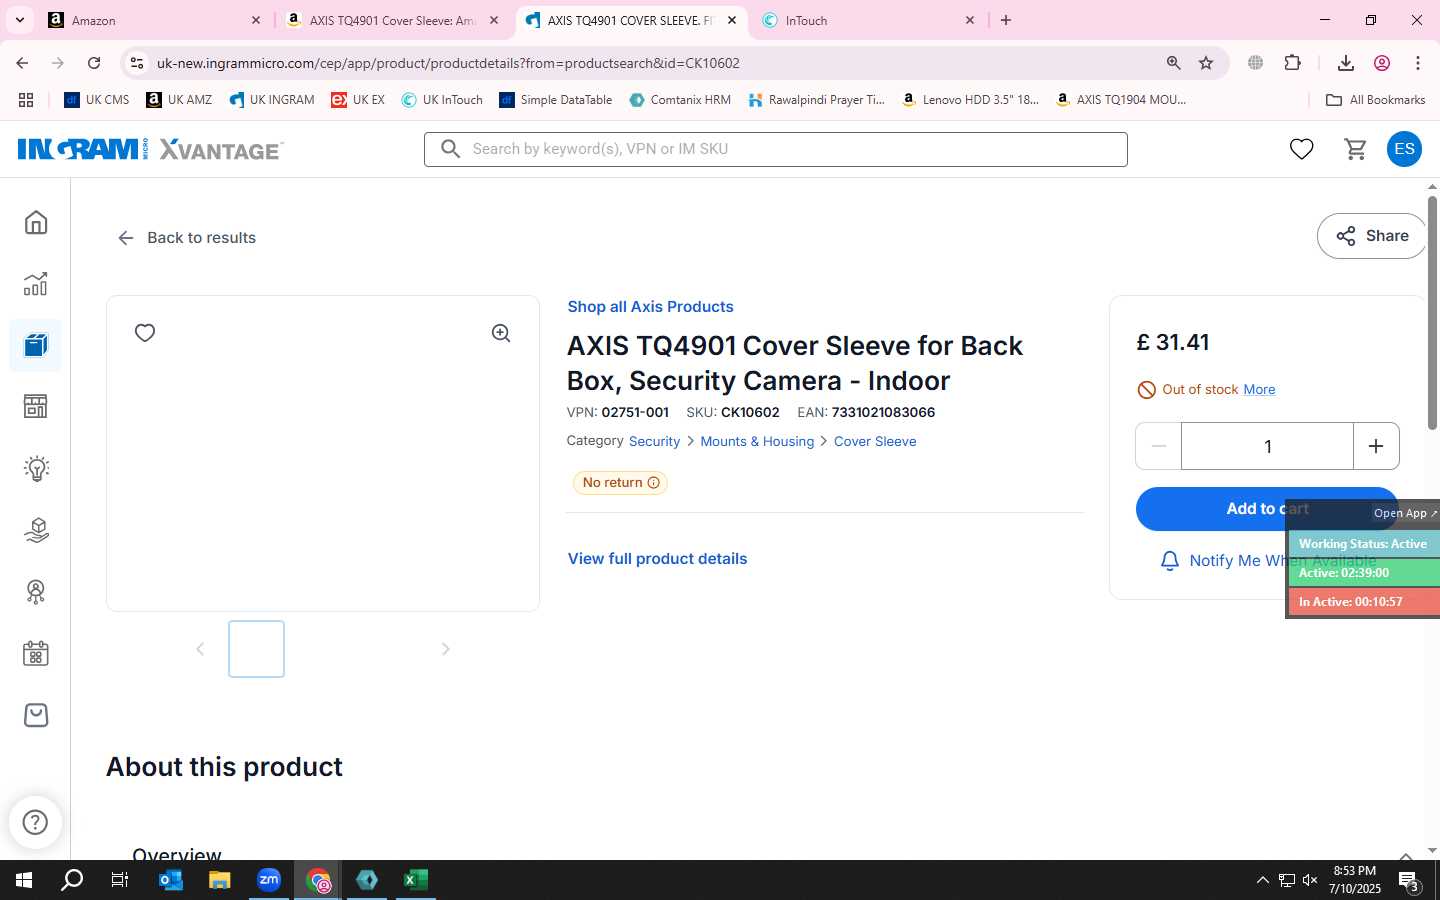Open the help question mark icon
Screen dimensions: 1440x900
click(x=35, y=822)
